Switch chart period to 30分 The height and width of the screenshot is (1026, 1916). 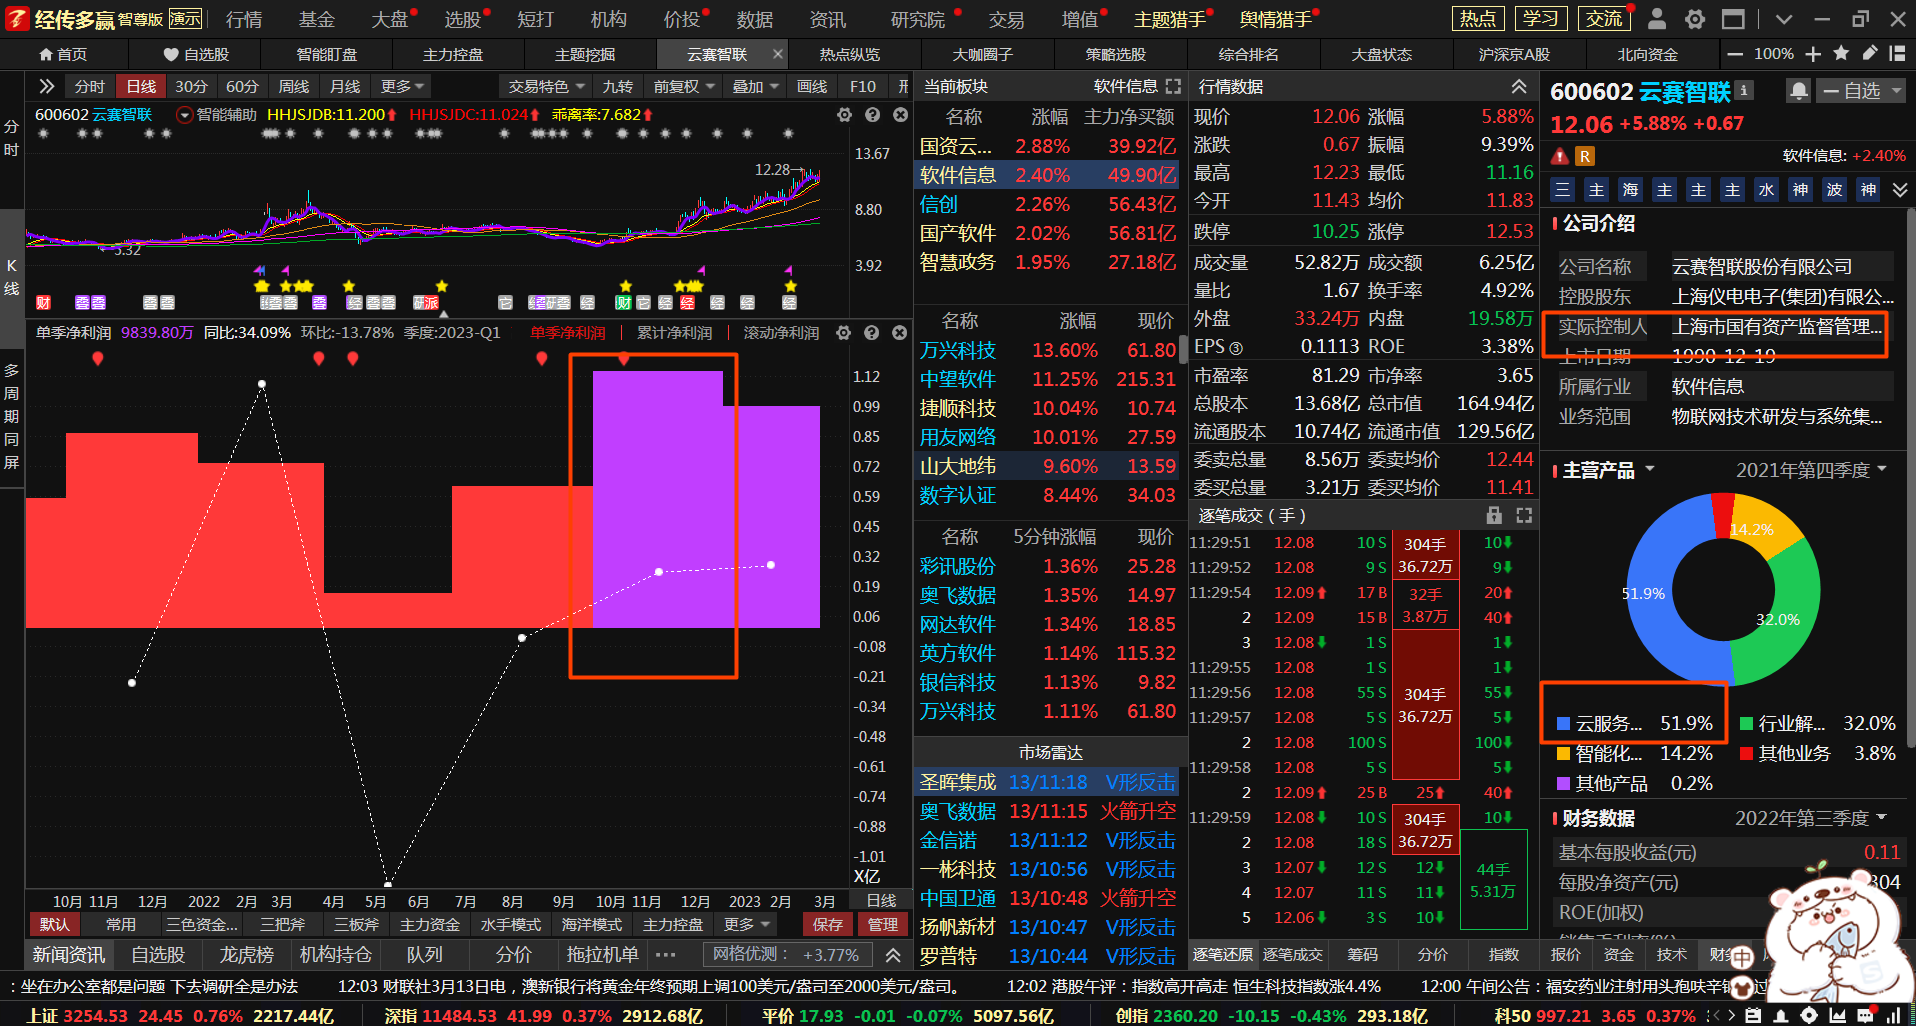[x=191, y=87]
